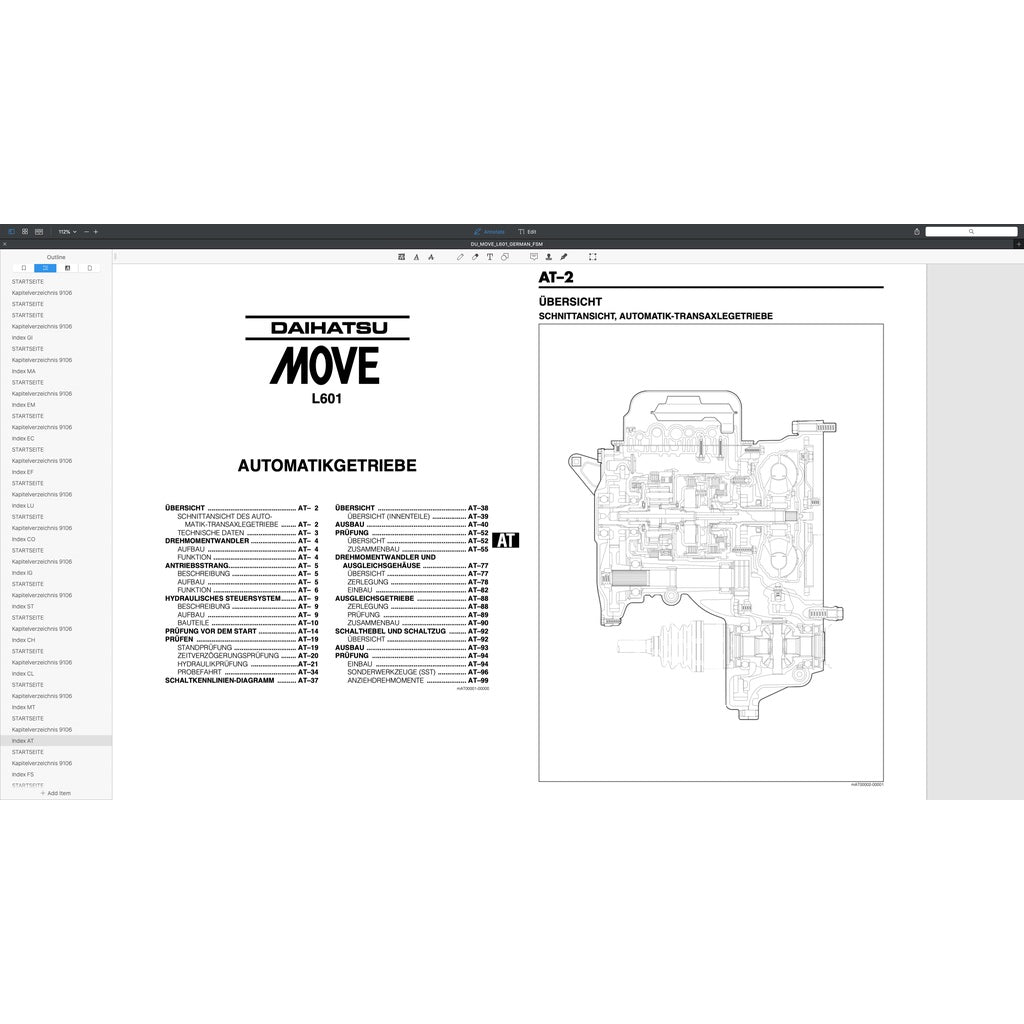Click Add Item at sidebar bottom
The height and width of the screenshot is (1024, 1024).
pos(55,791)
